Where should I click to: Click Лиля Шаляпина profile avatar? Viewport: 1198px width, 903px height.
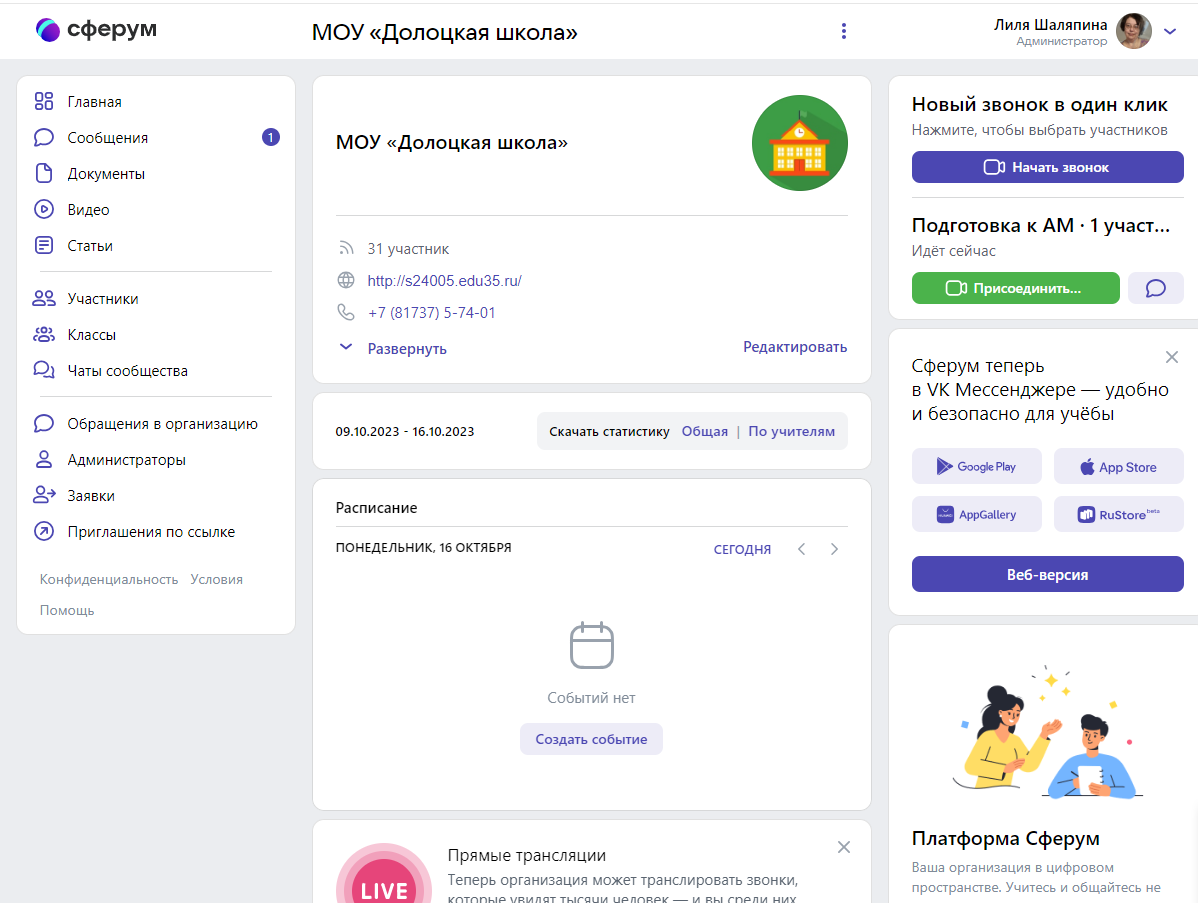pos(1134,31)
